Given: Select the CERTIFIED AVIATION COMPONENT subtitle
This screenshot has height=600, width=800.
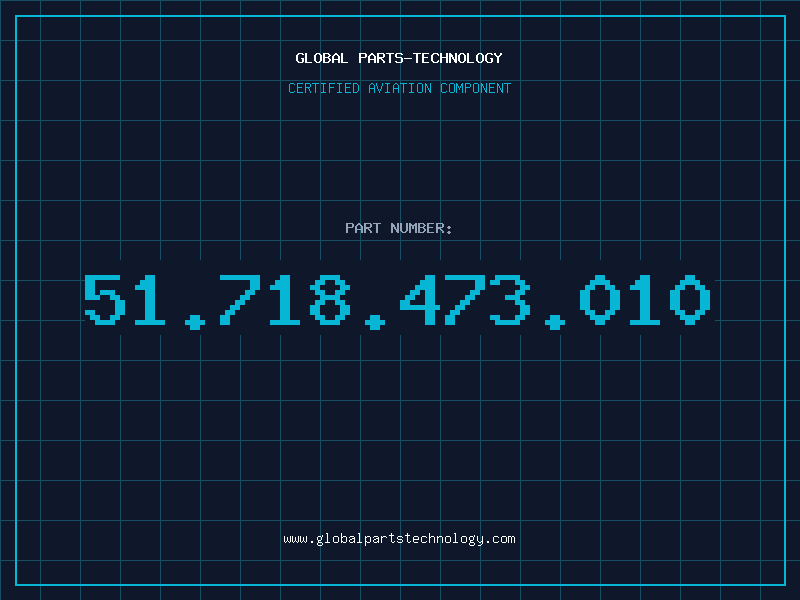Looking at the screenshot, I should (399, 88).
